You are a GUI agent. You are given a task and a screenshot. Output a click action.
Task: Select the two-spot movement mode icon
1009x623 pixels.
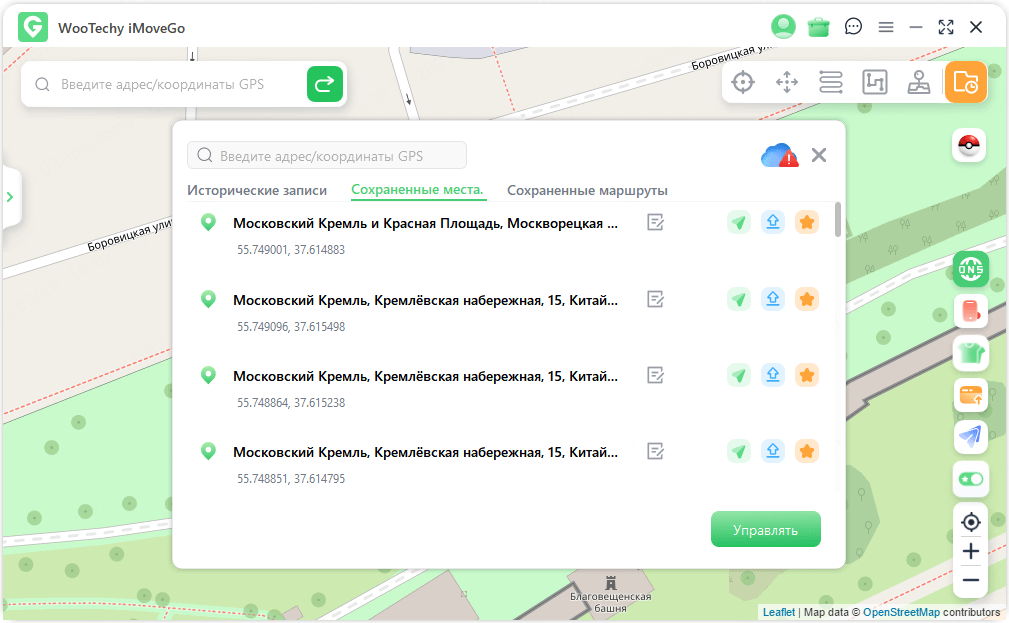[787, 82]
